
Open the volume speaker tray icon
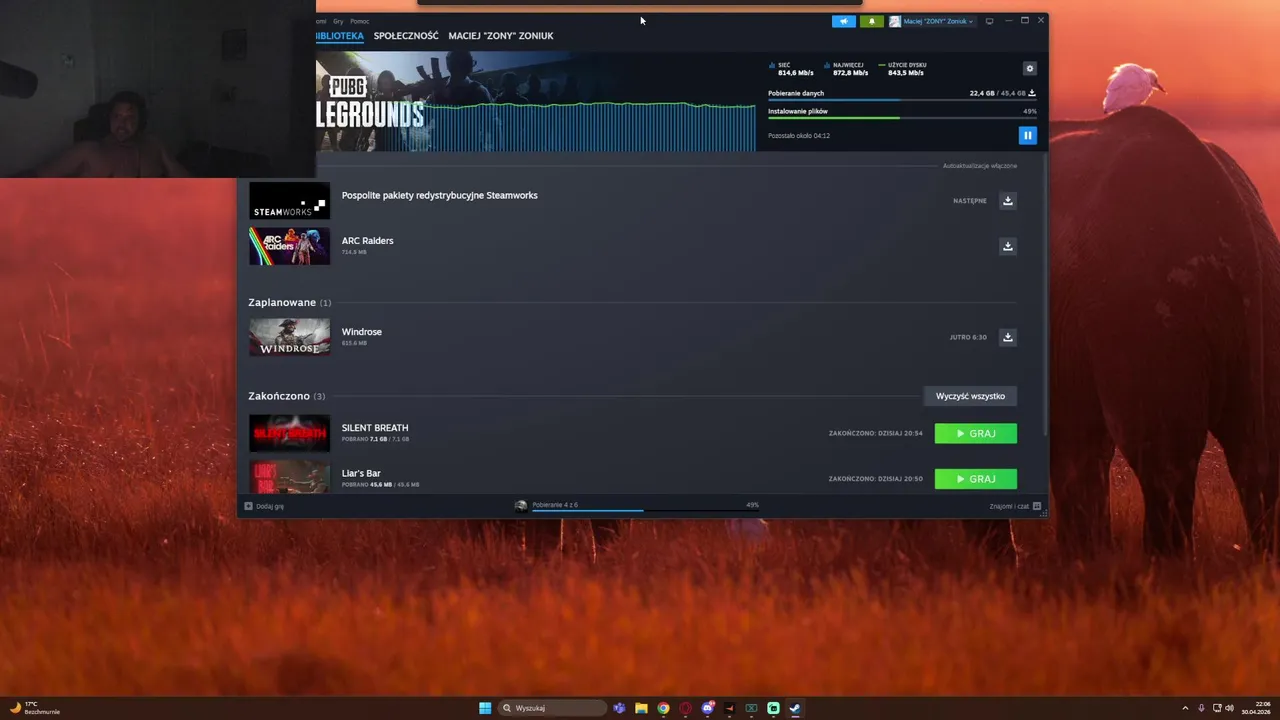point(1229,708)
